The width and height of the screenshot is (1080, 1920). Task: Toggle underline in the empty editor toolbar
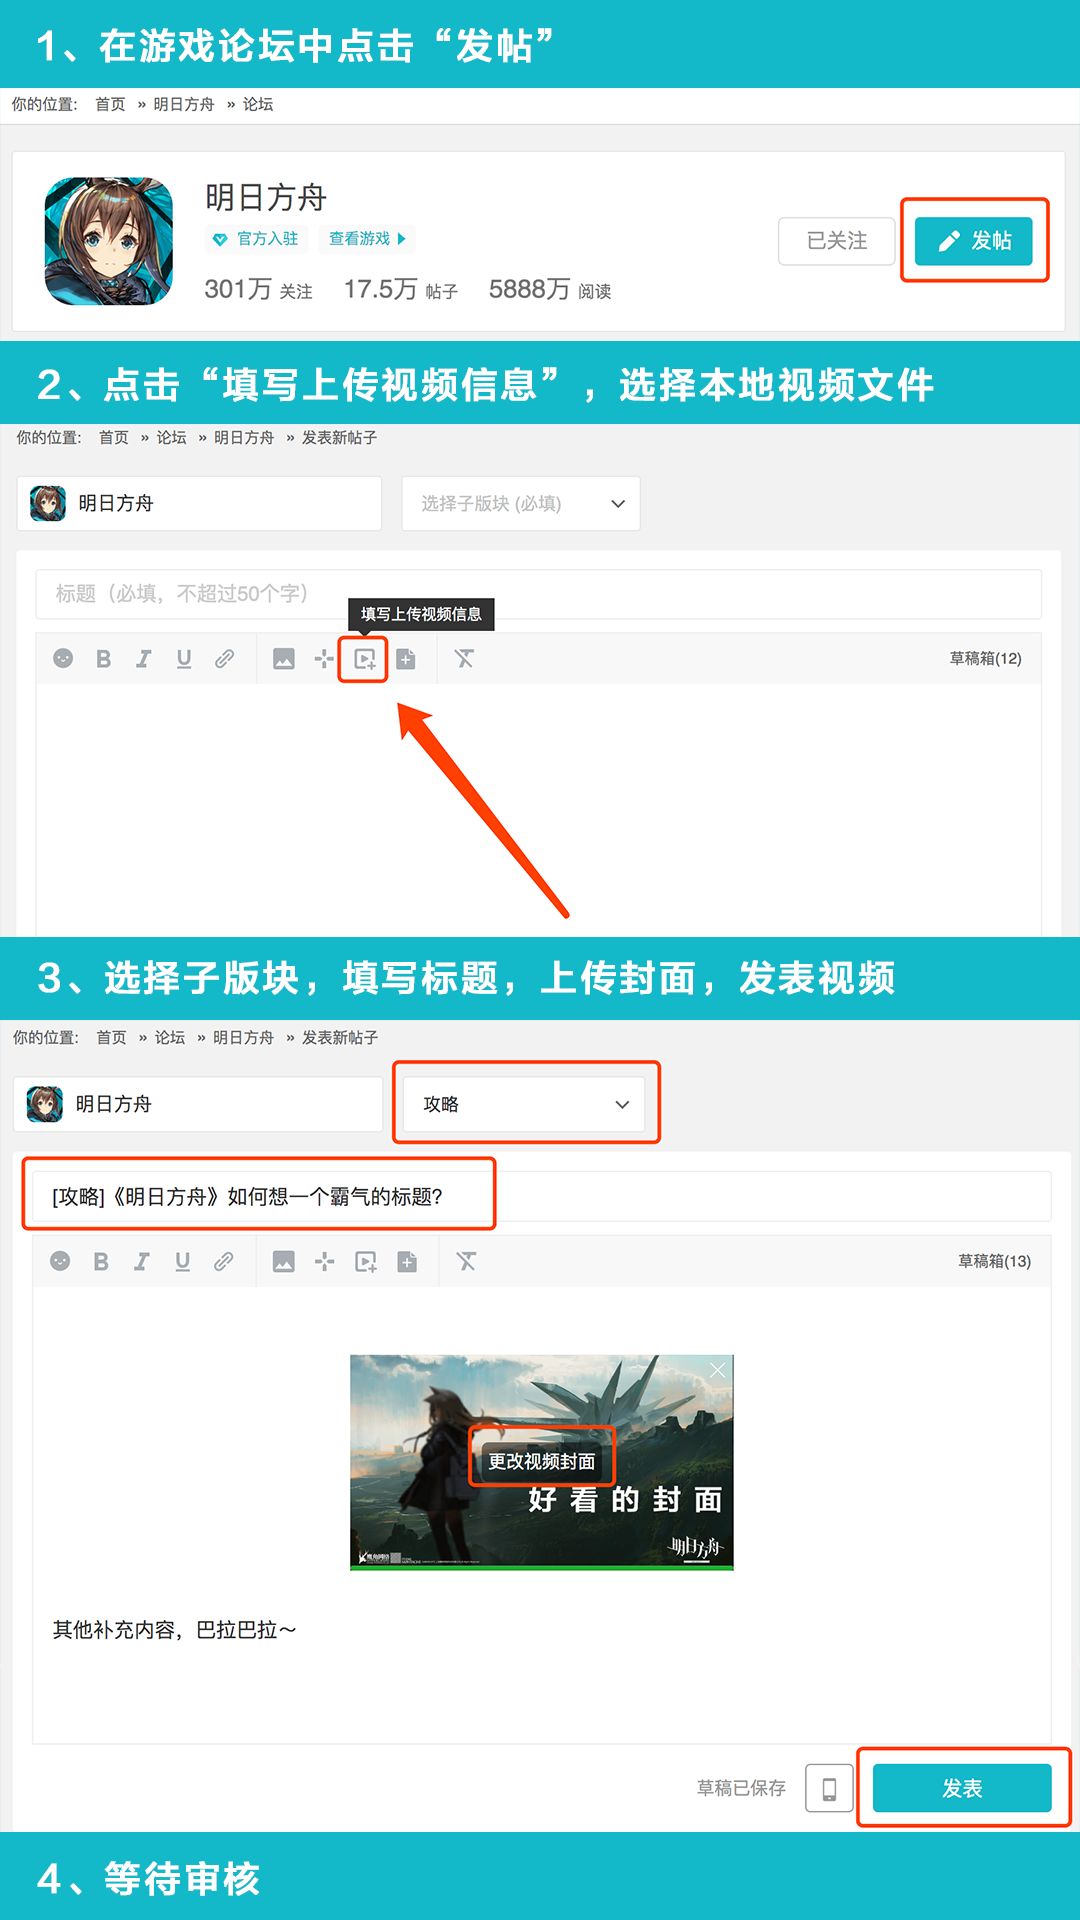(184, 658)
